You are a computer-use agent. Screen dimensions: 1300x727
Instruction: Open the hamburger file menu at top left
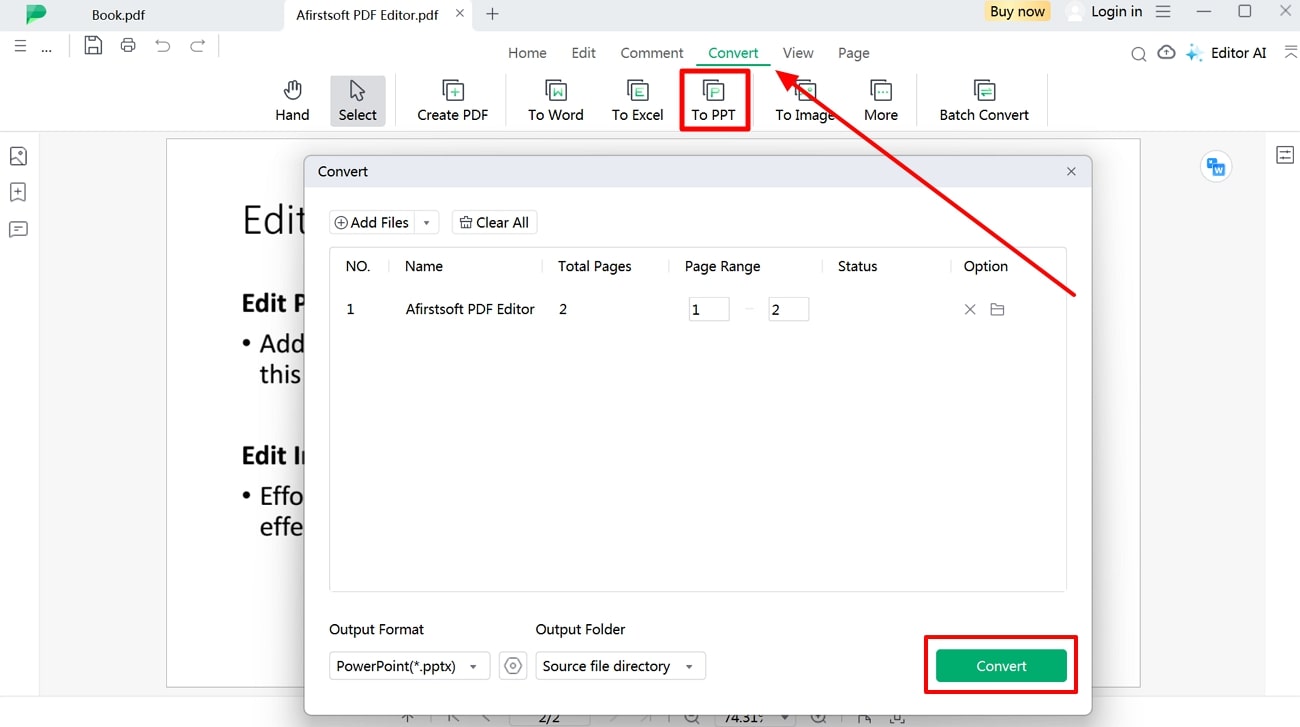[x=20, y=46]
